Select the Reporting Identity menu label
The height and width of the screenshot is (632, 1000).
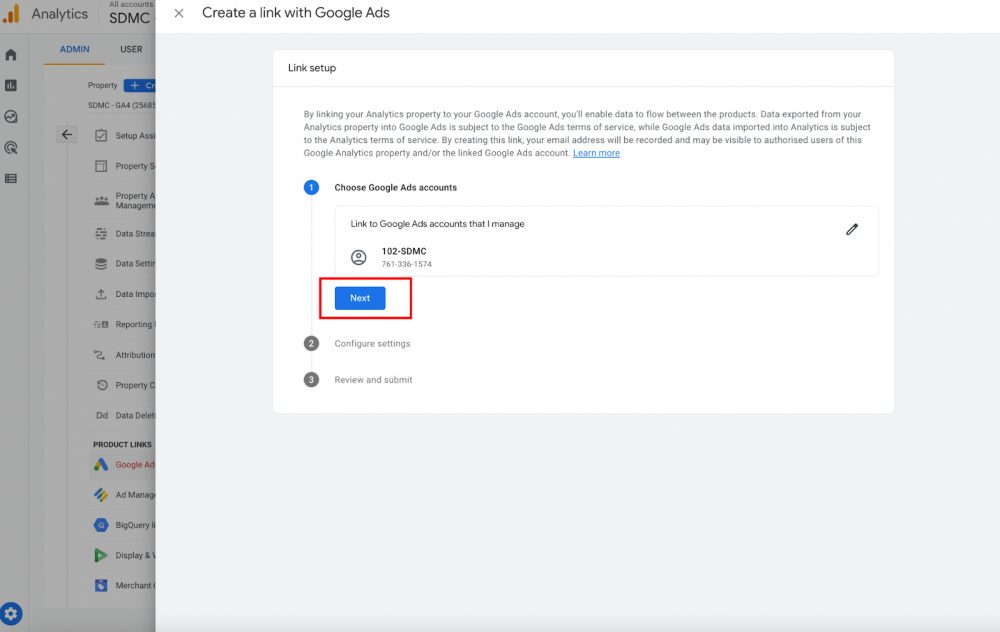point(135,325)
